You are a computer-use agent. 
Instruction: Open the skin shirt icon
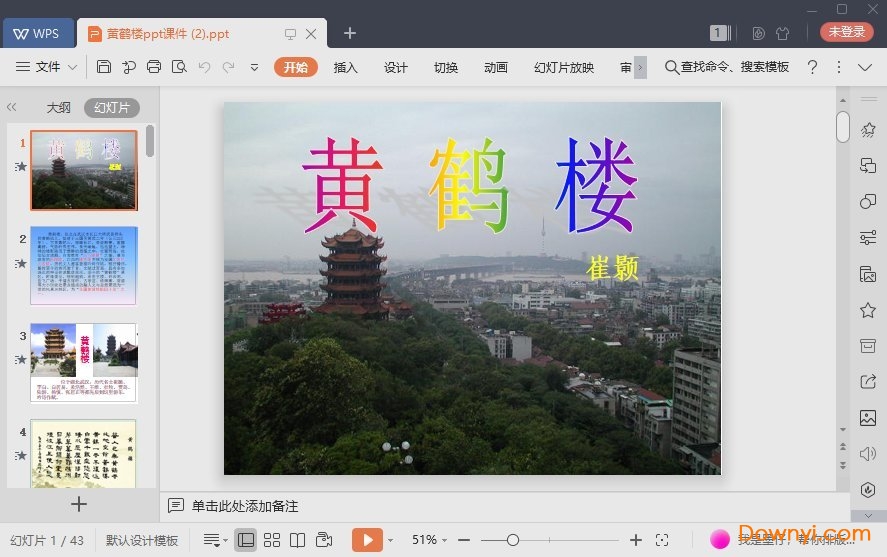pyautogui.click(x=783, y=33)
